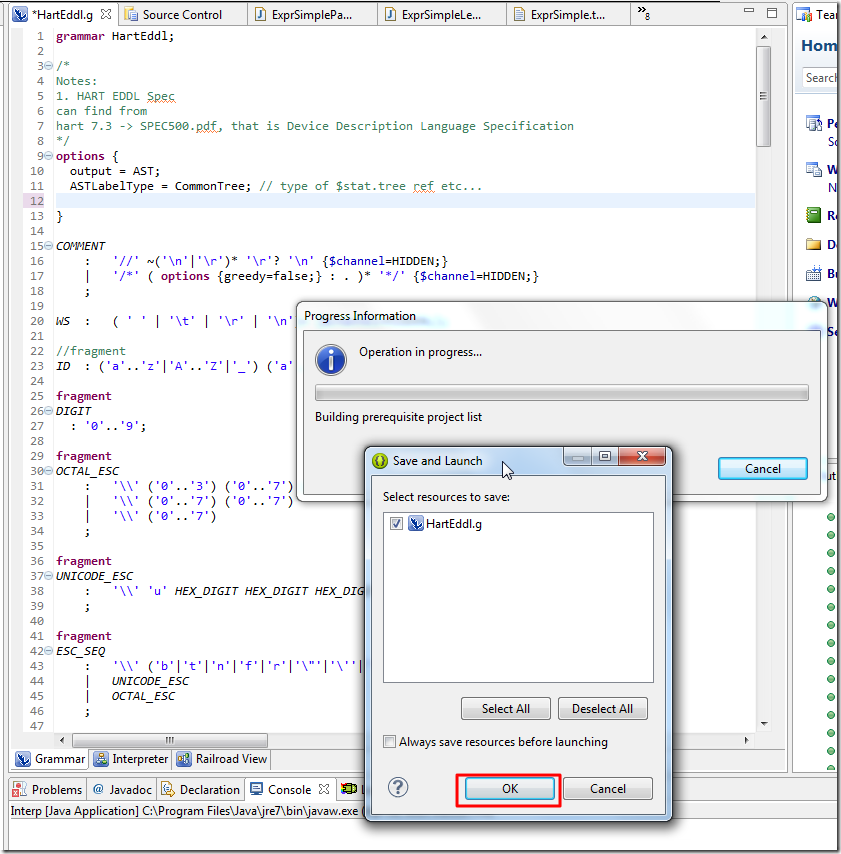Collapse the COMMENT rule at line 15
This screenshot has height=854, width=841.
[x=48, y=246]
